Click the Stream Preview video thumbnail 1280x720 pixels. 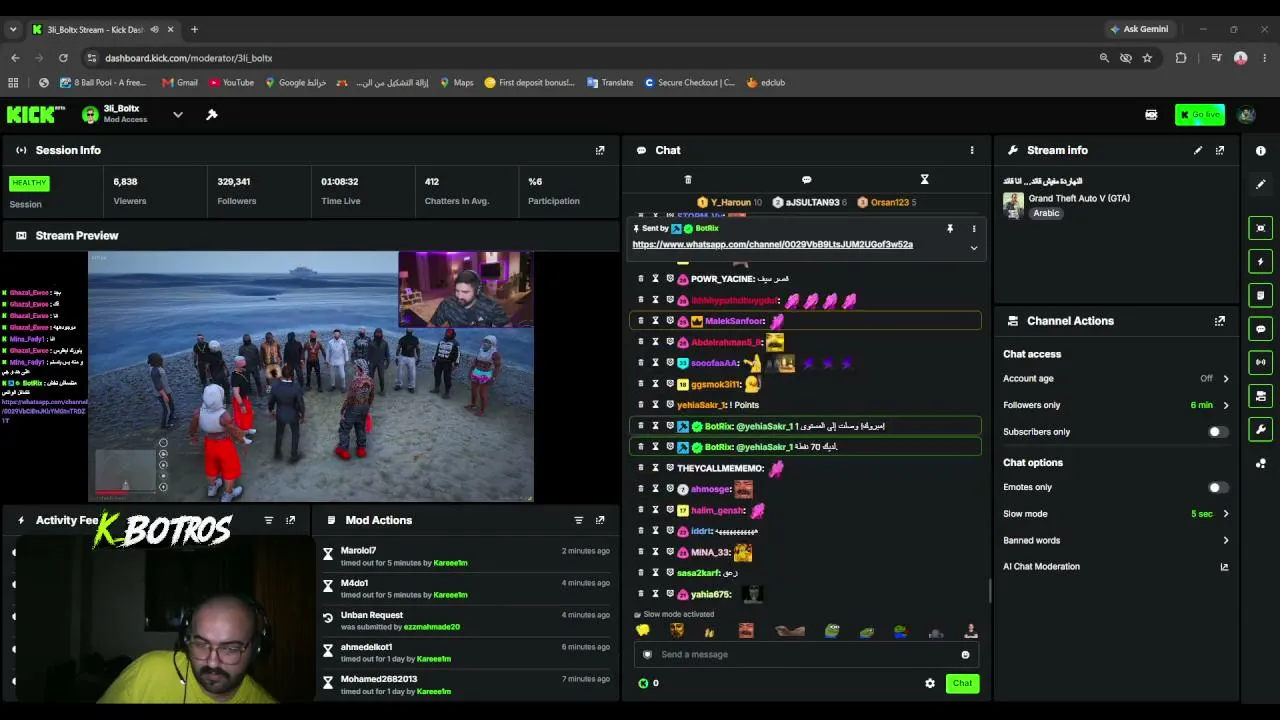[x=311, y=376]
